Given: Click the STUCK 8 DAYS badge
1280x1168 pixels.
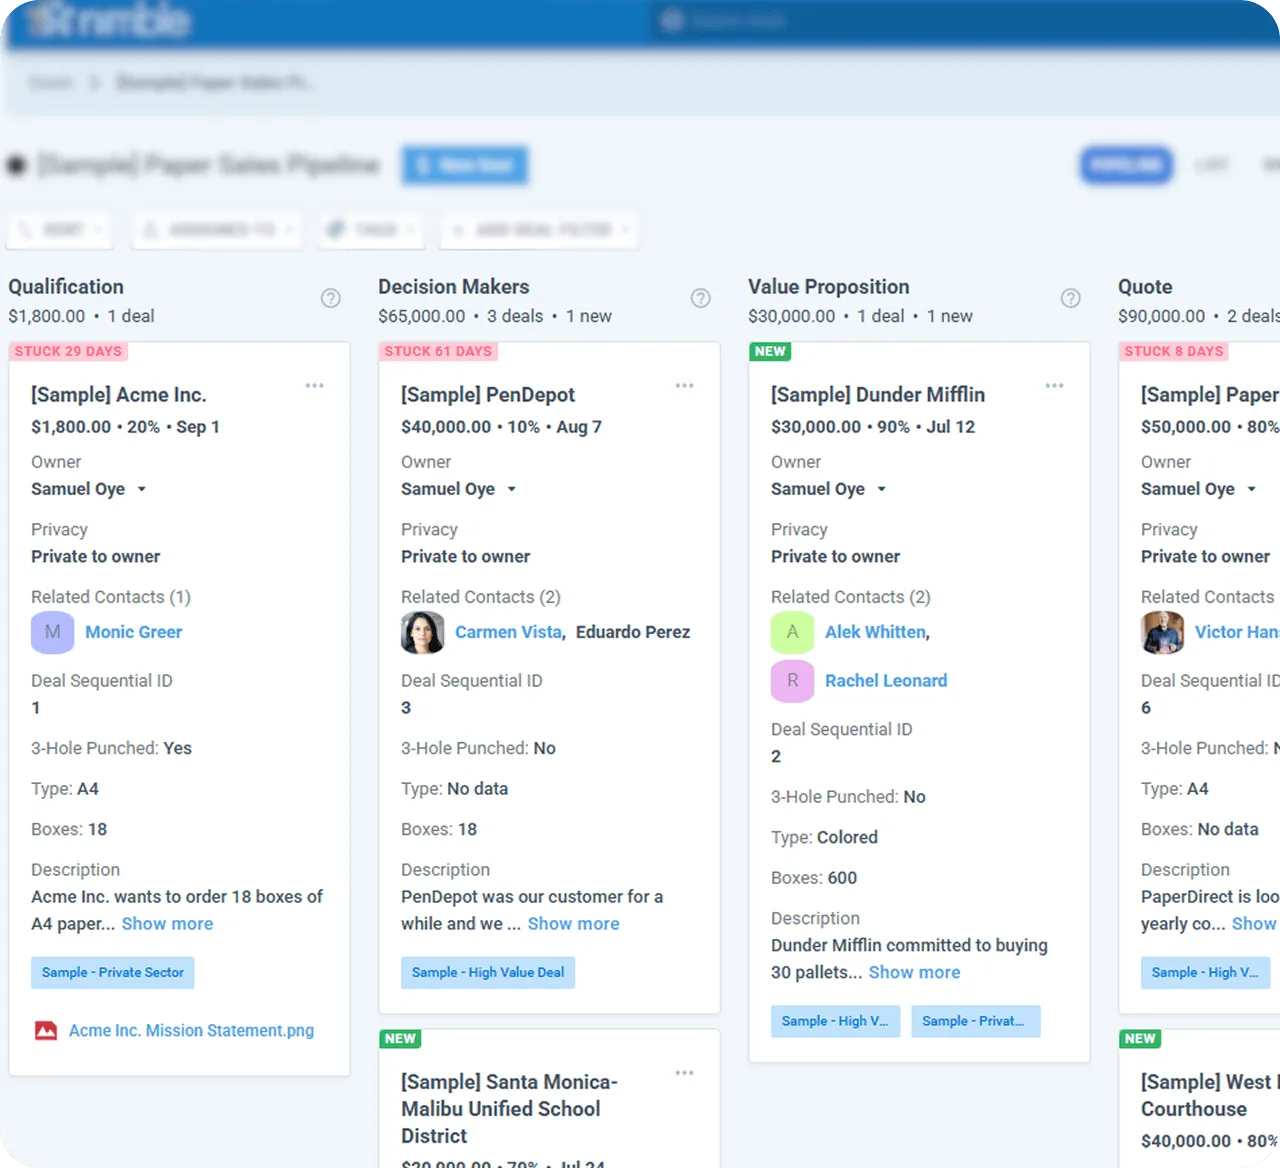Looking at the screenshot, I should (1174, 351).
